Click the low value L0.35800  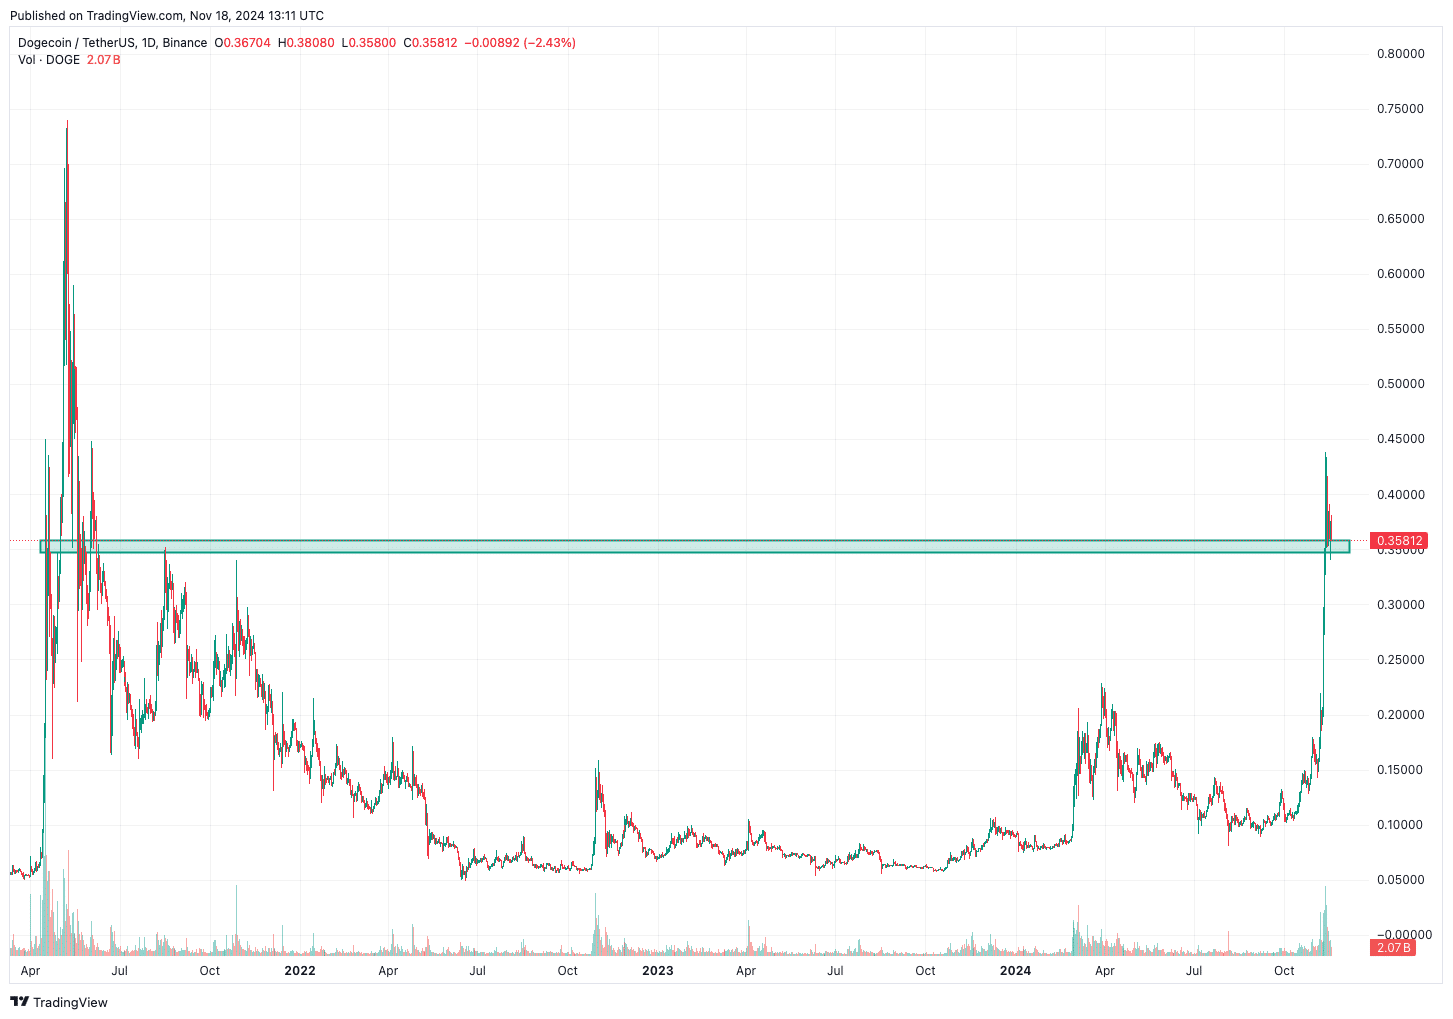pyautogui.click(x=369, y=43)
